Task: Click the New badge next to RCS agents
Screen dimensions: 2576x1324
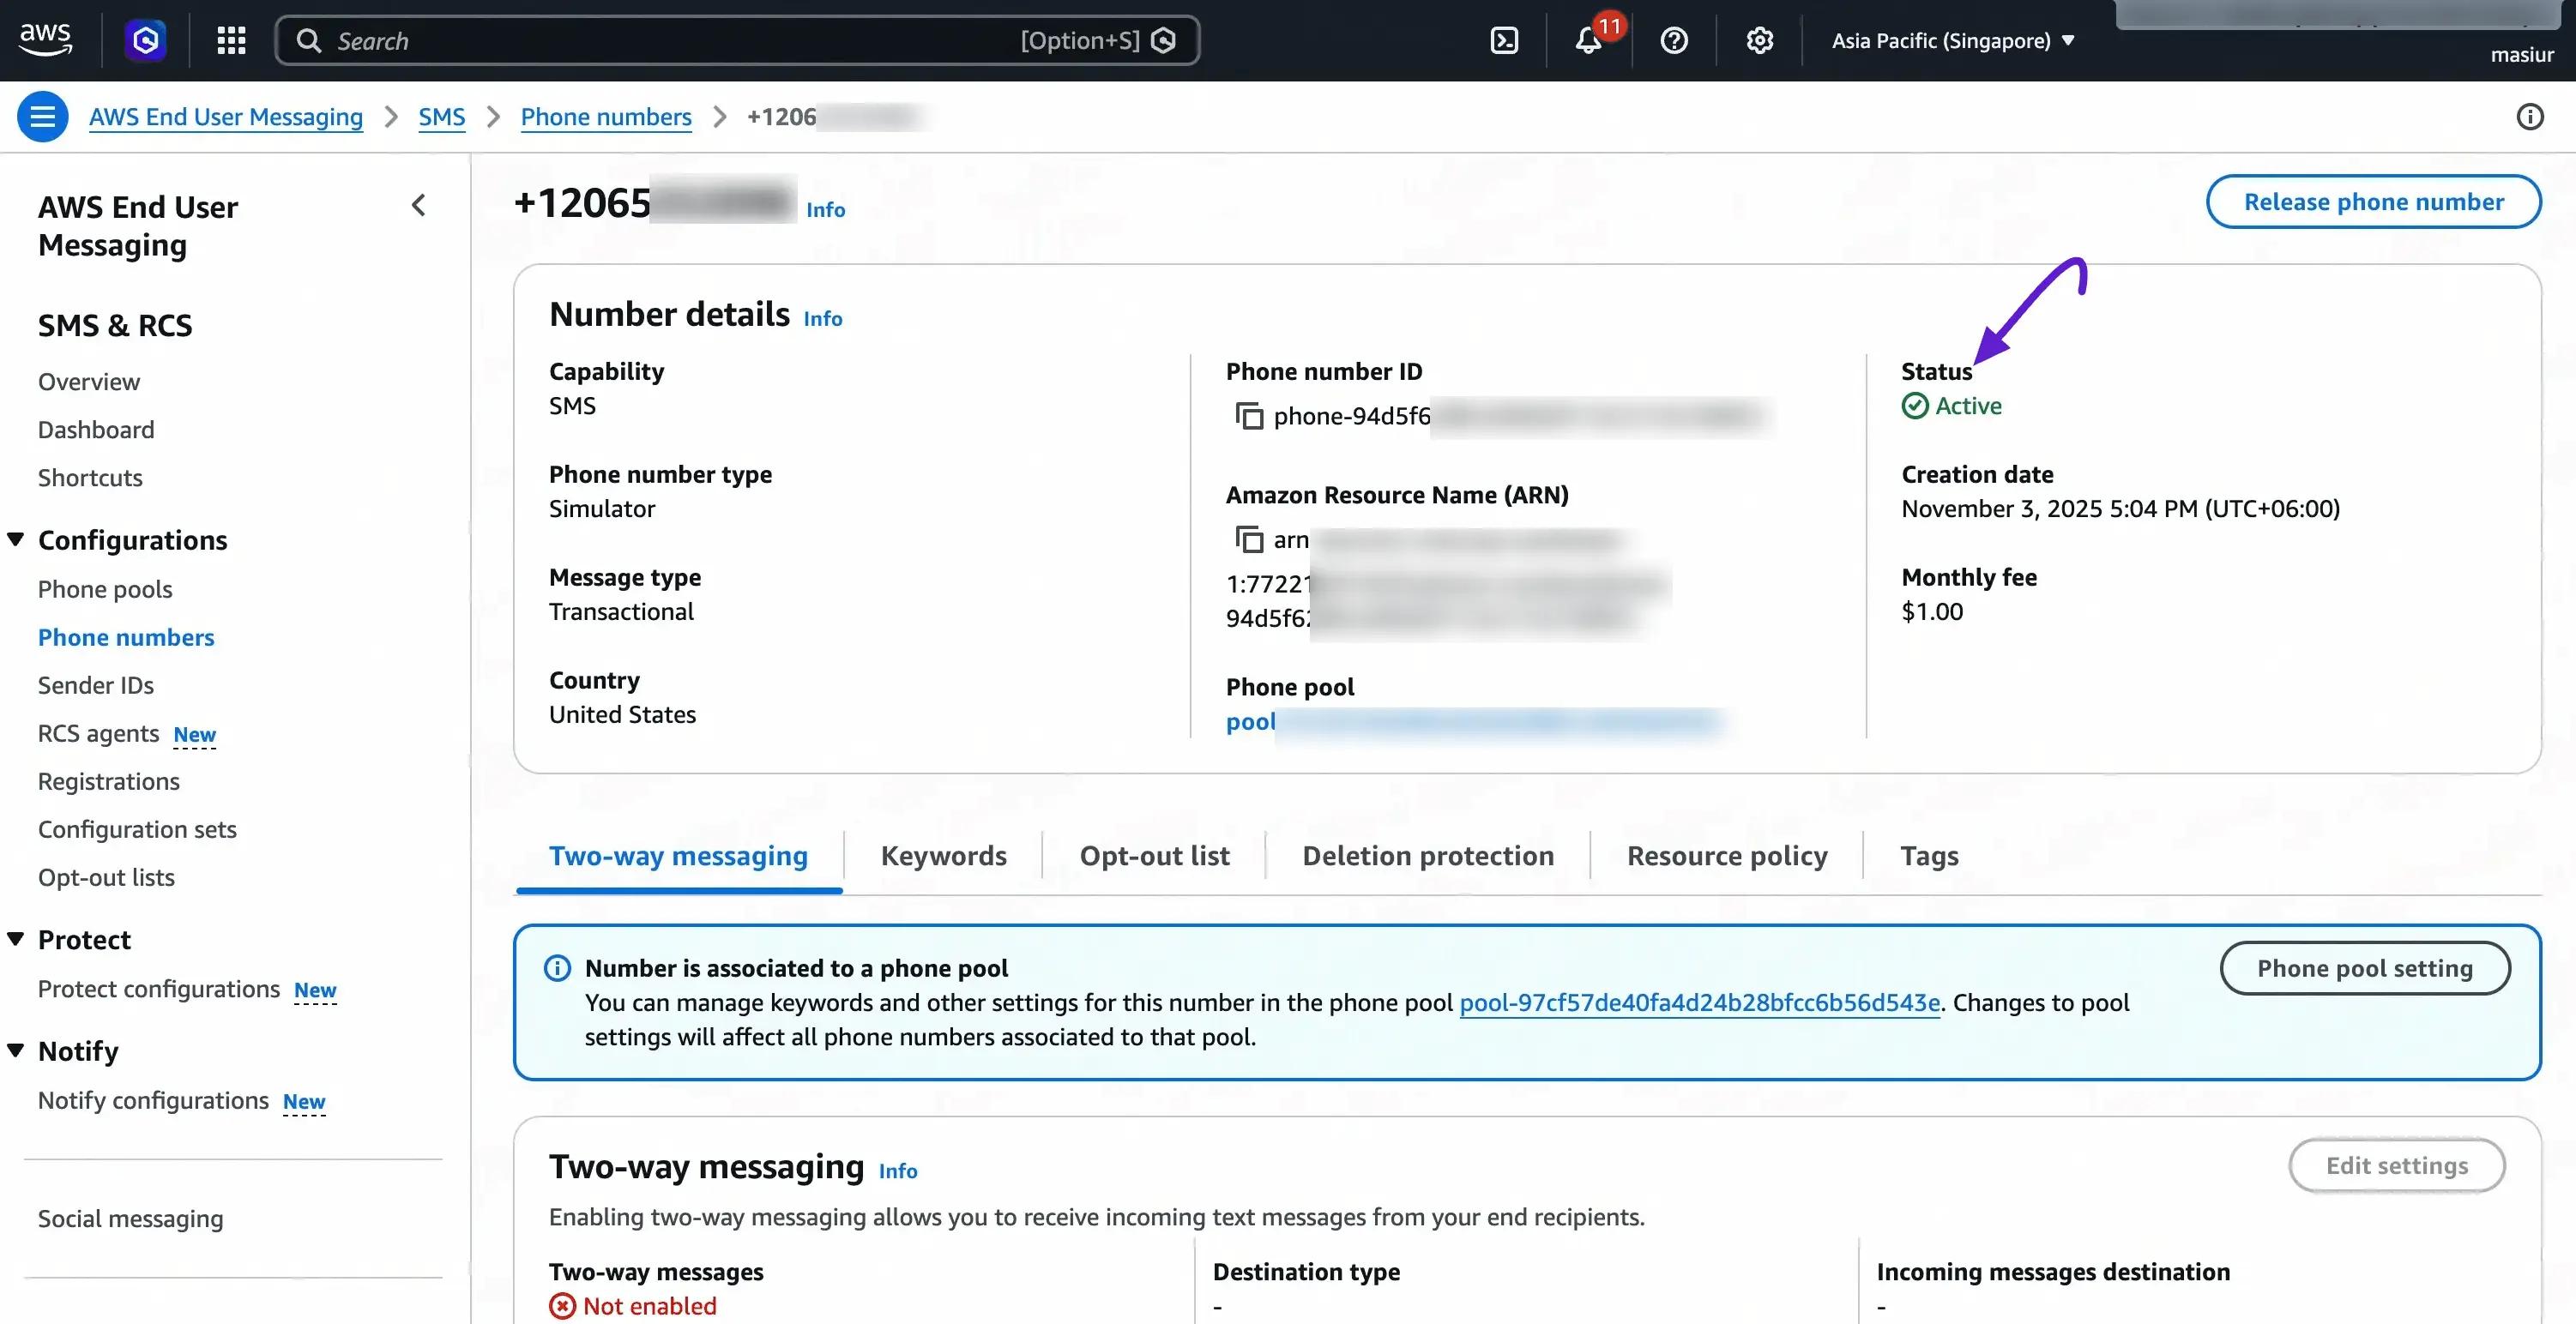Action: (x=194, y=734)
